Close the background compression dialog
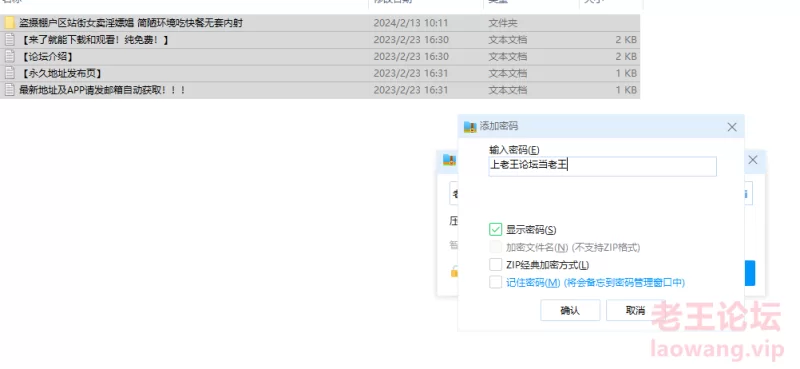 pos(753,160)
